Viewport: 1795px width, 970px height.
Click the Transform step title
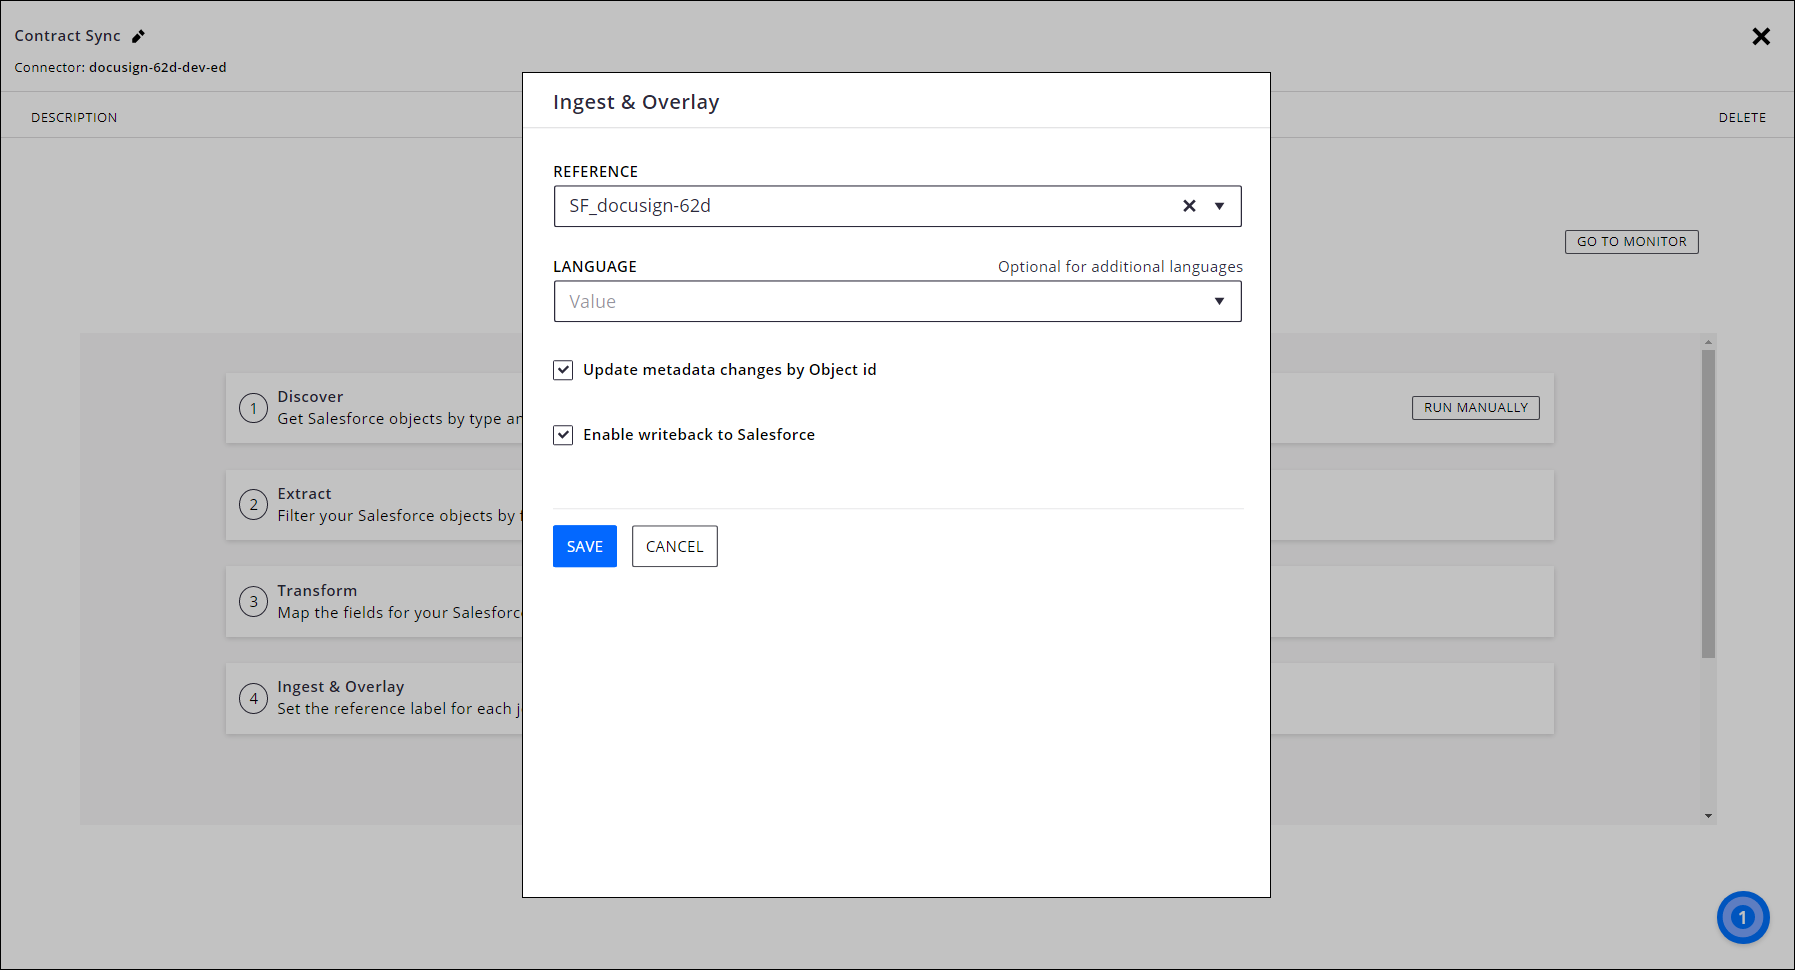pos(317,591)
